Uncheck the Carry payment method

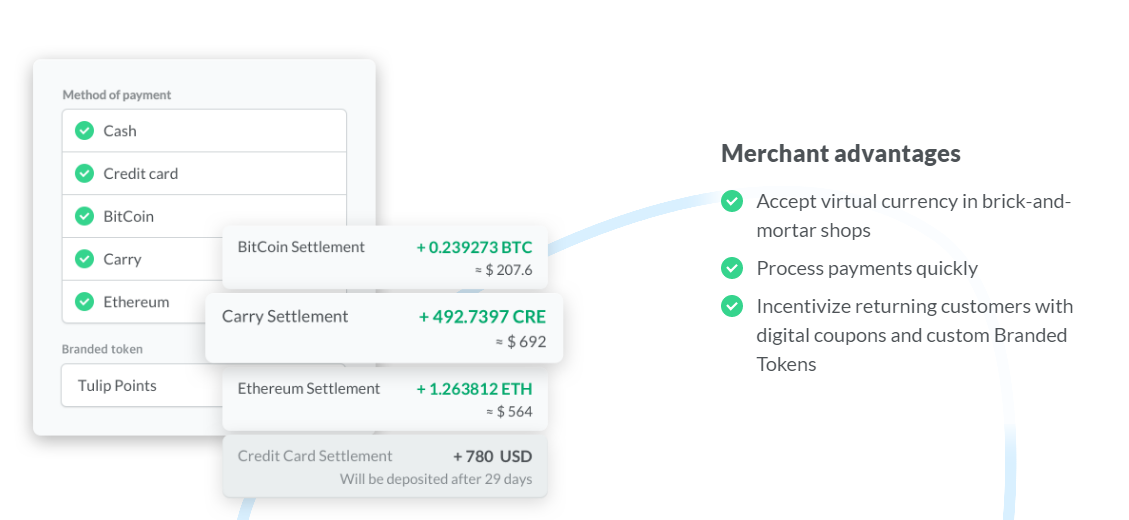[84, 259]
